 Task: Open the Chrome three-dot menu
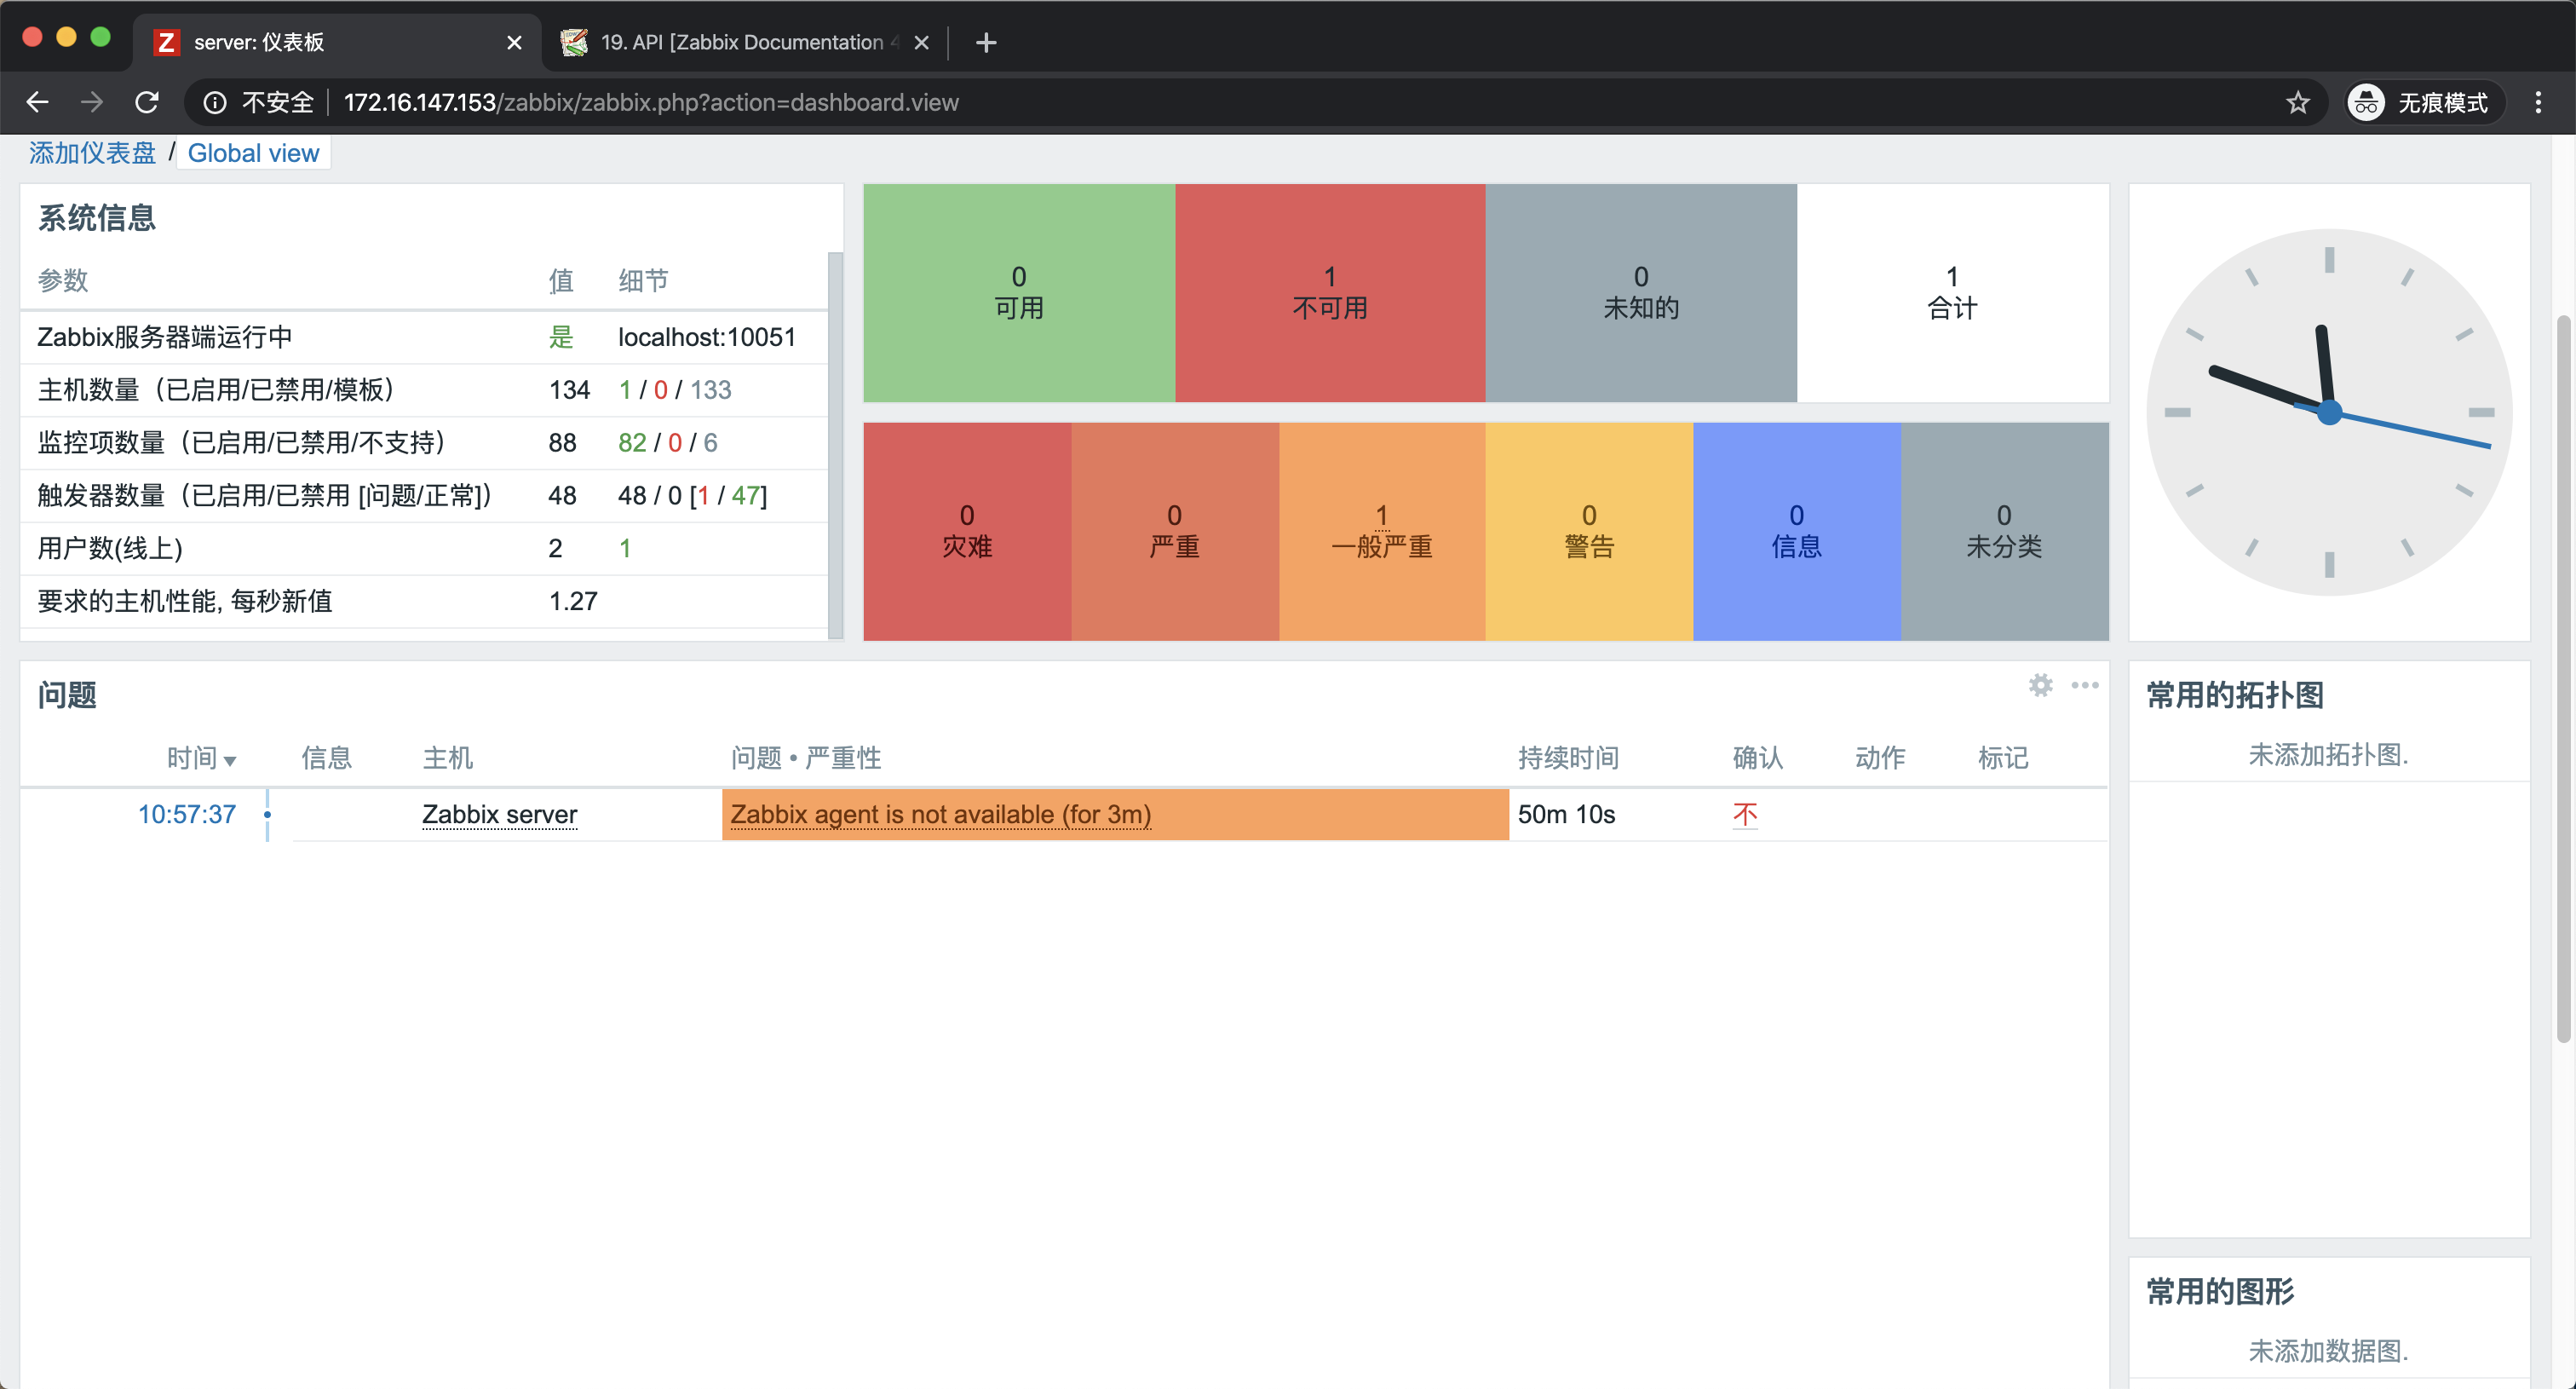(2537, 102)
